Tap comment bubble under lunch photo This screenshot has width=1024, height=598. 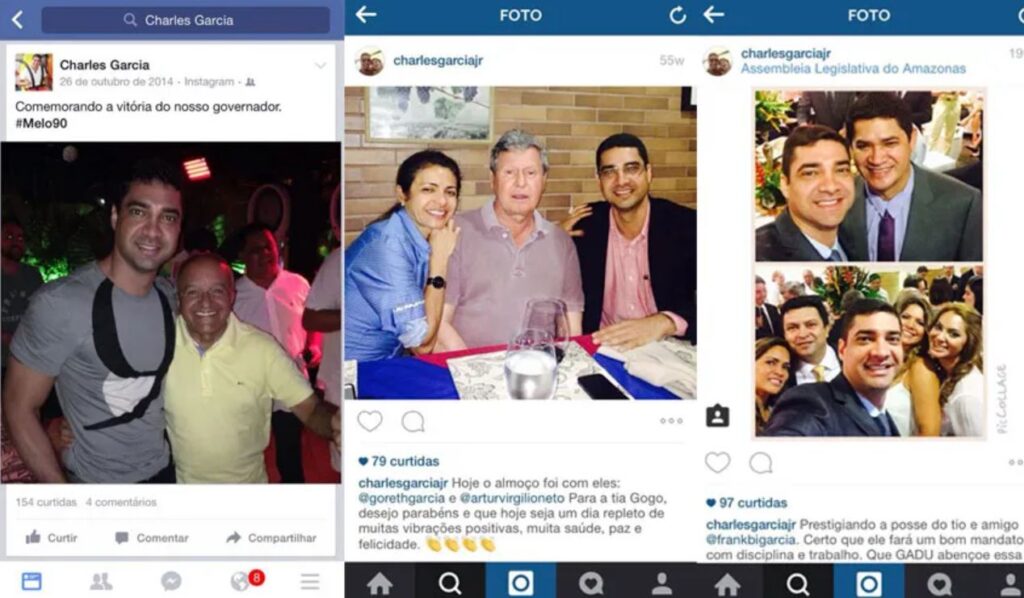[x=413, y=422]
